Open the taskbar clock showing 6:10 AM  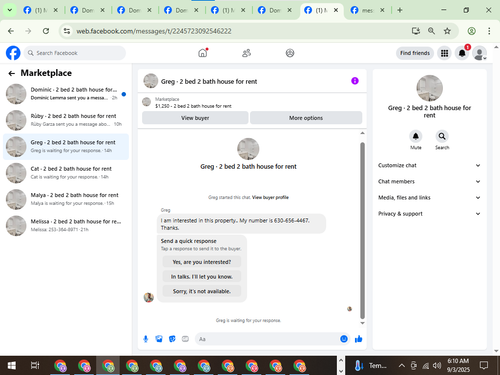[458, 365]
